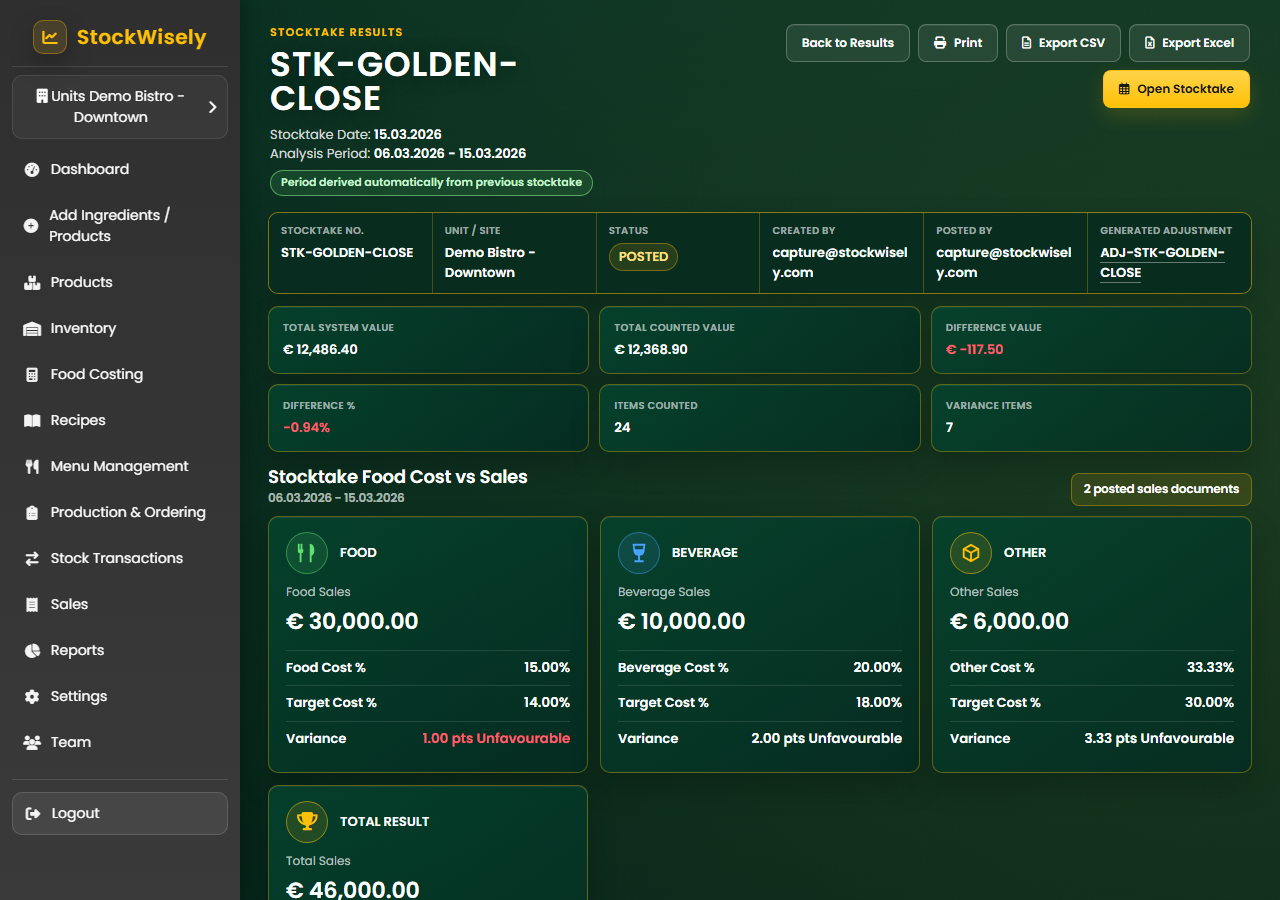Click the STK-GOLDEN-CLOSE page heading
Screen dimensions: 1280x900
(394, 81)
